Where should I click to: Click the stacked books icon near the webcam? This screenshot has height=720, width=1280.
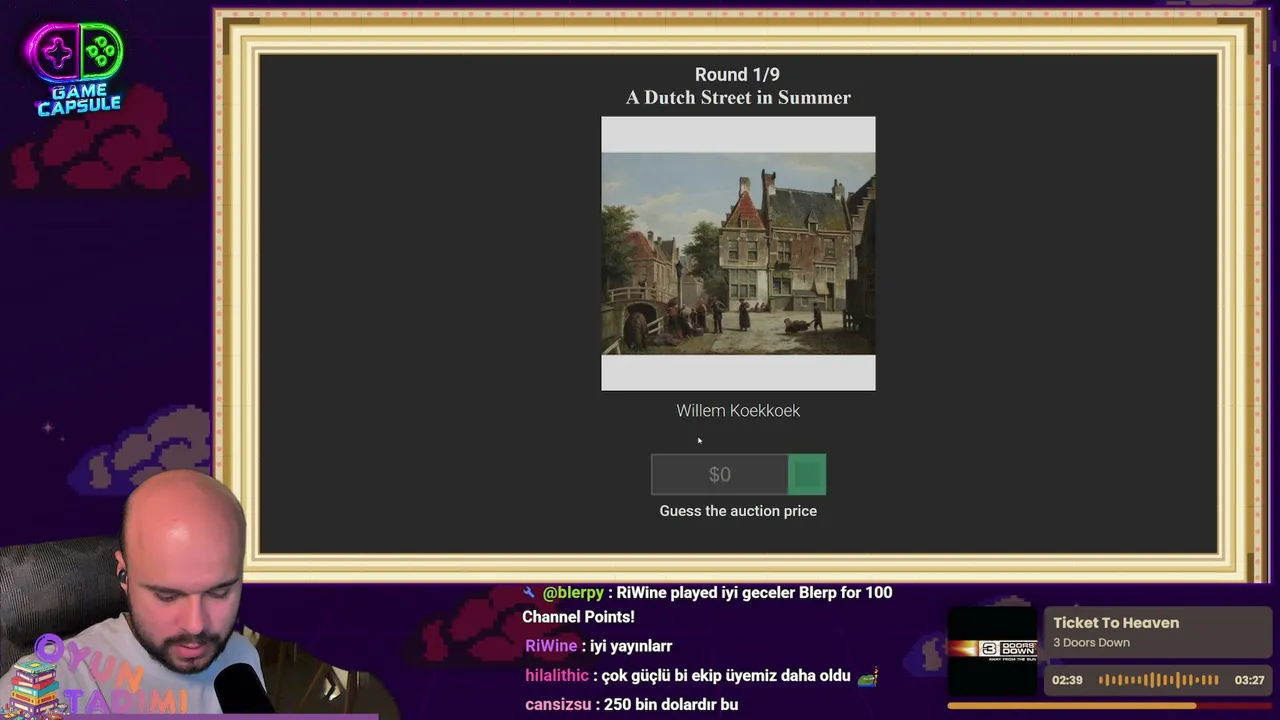[36, 688]
